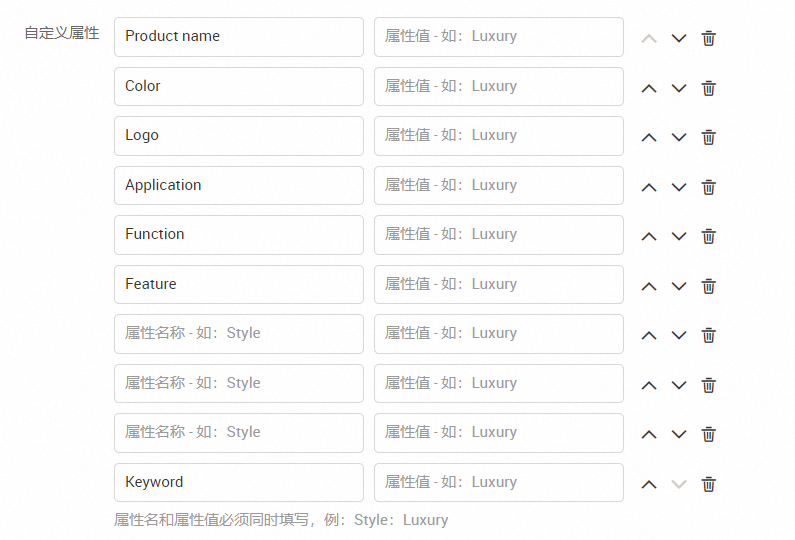Screen dimensions: 795x540
Task: Move the Feature row up
Action: pos(649,286)
